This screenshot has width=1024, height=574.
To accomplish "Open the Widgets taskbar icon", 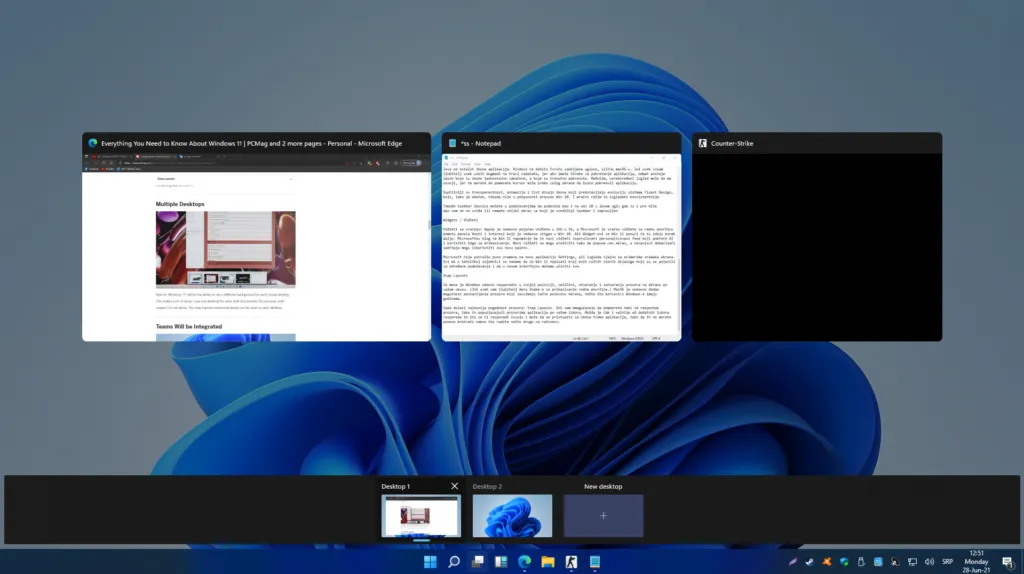I will click(501, 562).
